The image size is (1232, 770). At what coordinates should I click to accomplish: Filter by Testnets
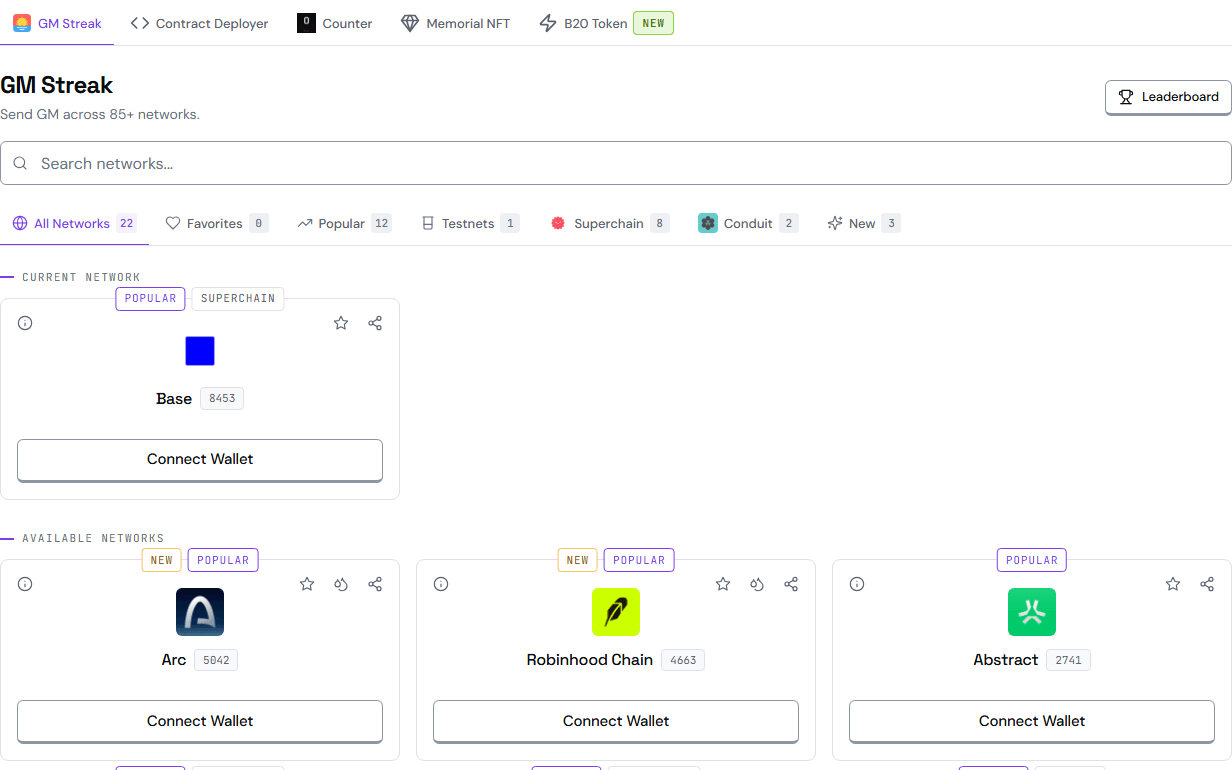coord(470,223)
